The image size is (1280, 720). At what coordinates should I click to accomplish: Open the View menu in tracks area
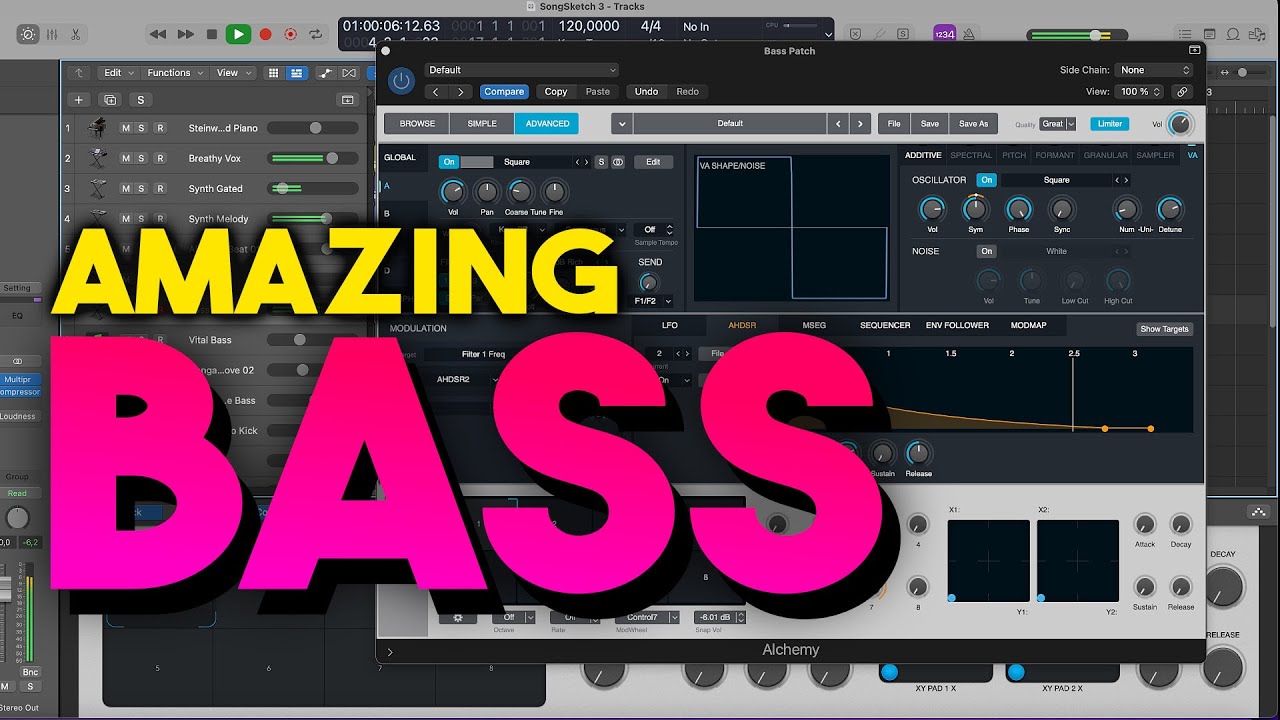point(233,73)
